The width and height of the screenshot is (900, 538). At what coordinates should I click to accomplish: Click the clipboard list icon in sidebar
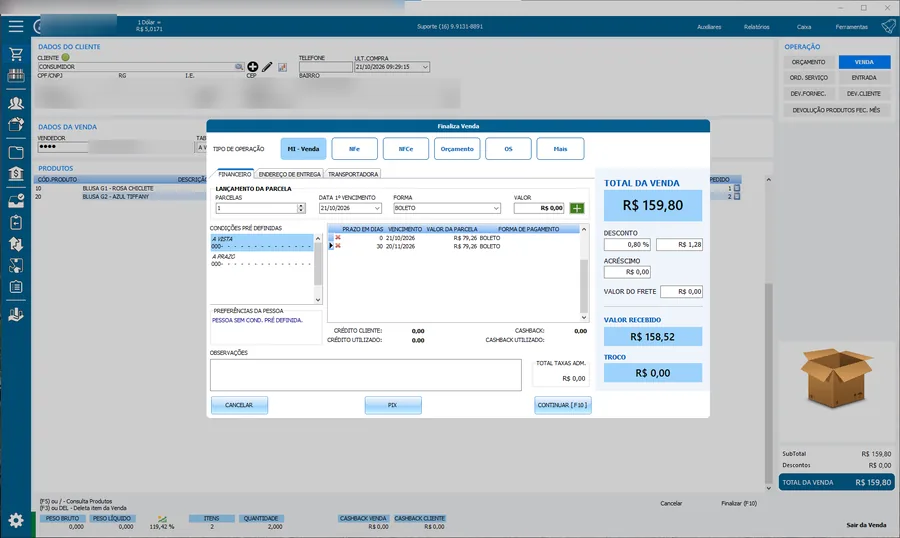[x=15, y=287]
